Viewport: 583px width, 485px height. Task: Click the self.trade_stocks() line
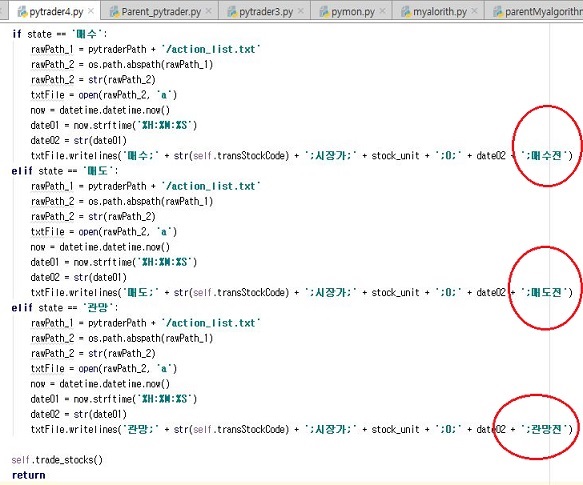click(57, 460)
